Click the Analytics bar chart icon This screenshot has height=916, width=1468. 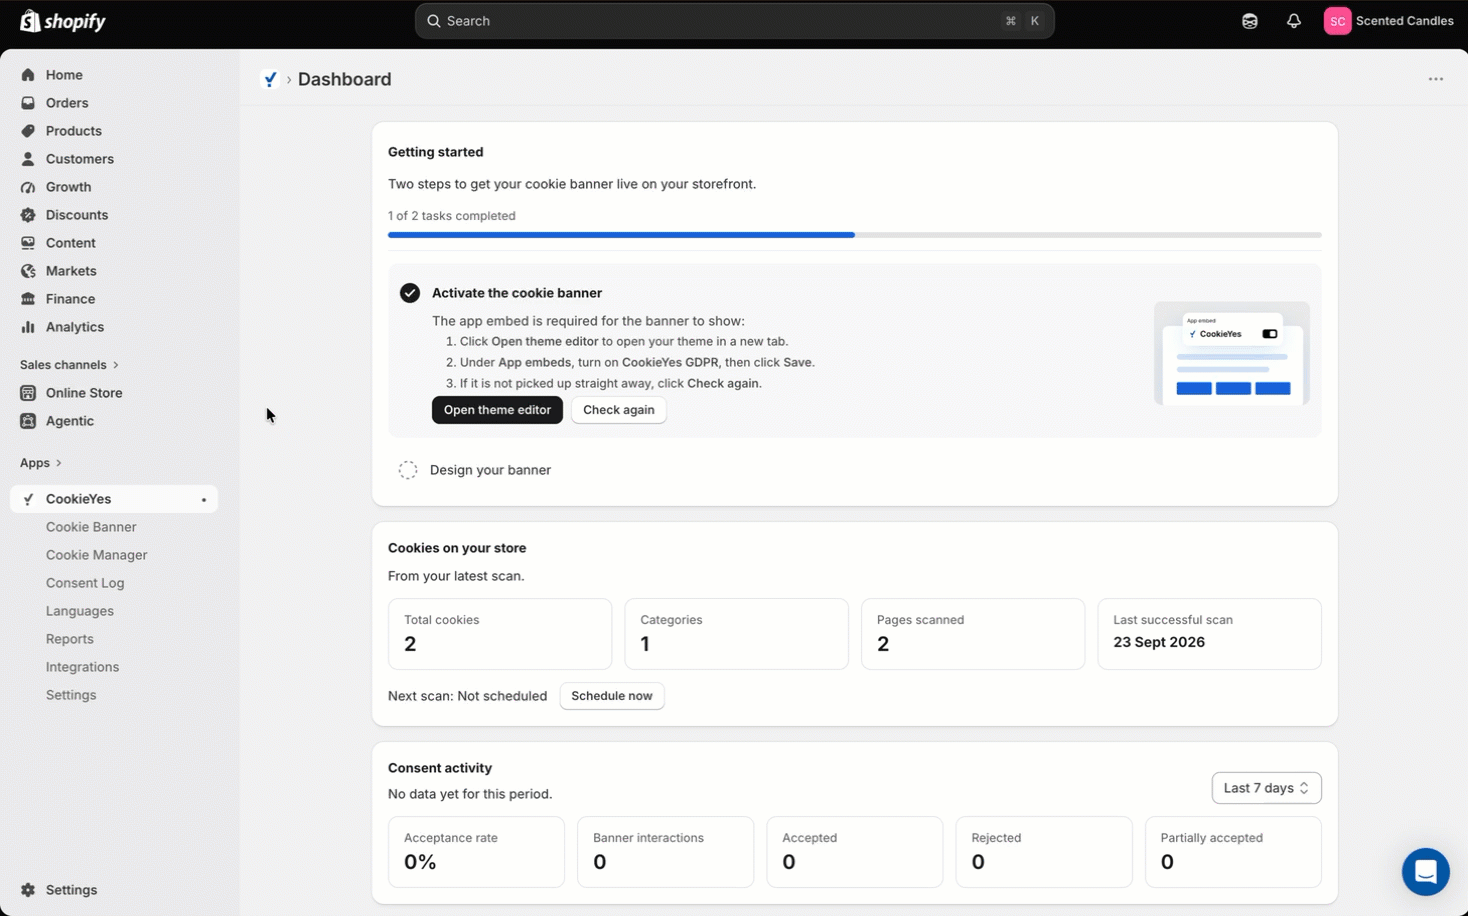[28, 327]
